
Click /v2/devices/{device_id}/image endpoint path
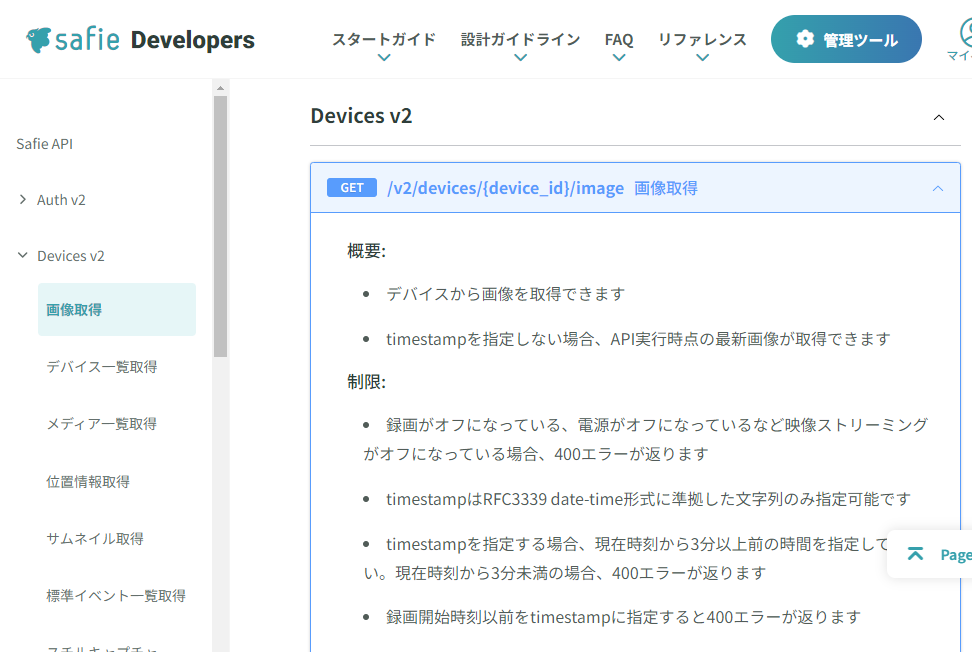505,188
